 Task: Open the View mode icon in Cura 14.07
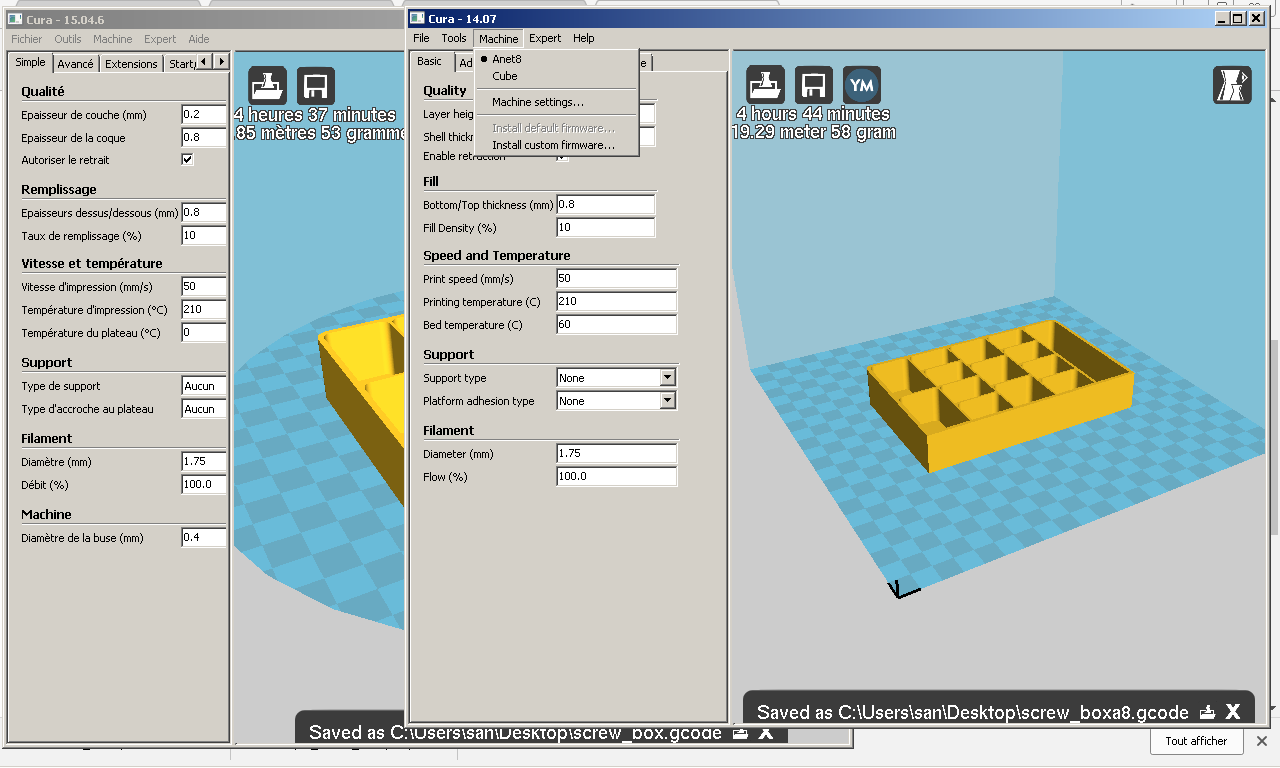(x=1232, y=86)
